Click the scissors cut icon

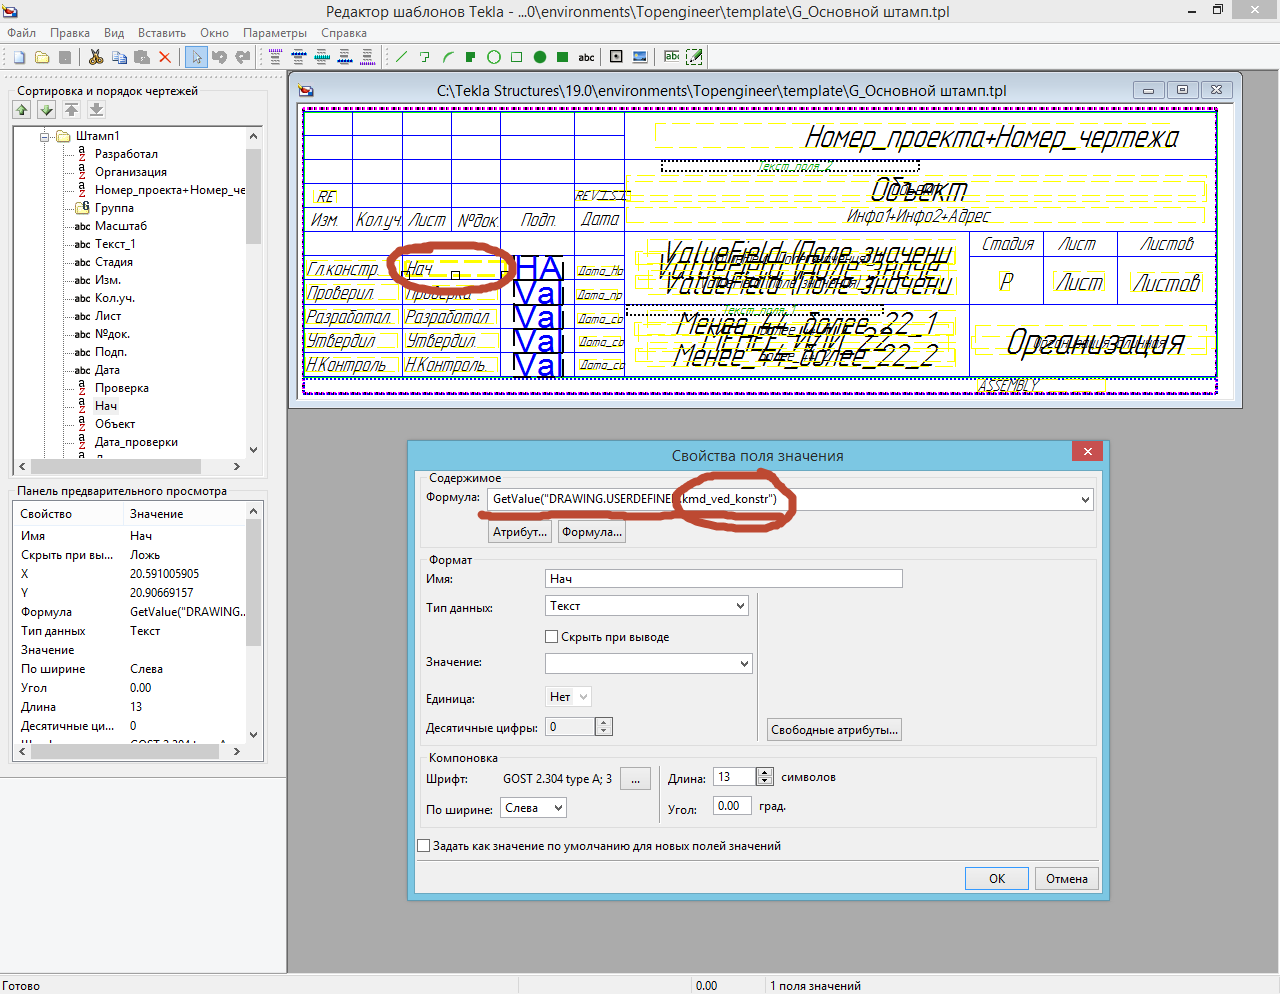tap(96, 57)
